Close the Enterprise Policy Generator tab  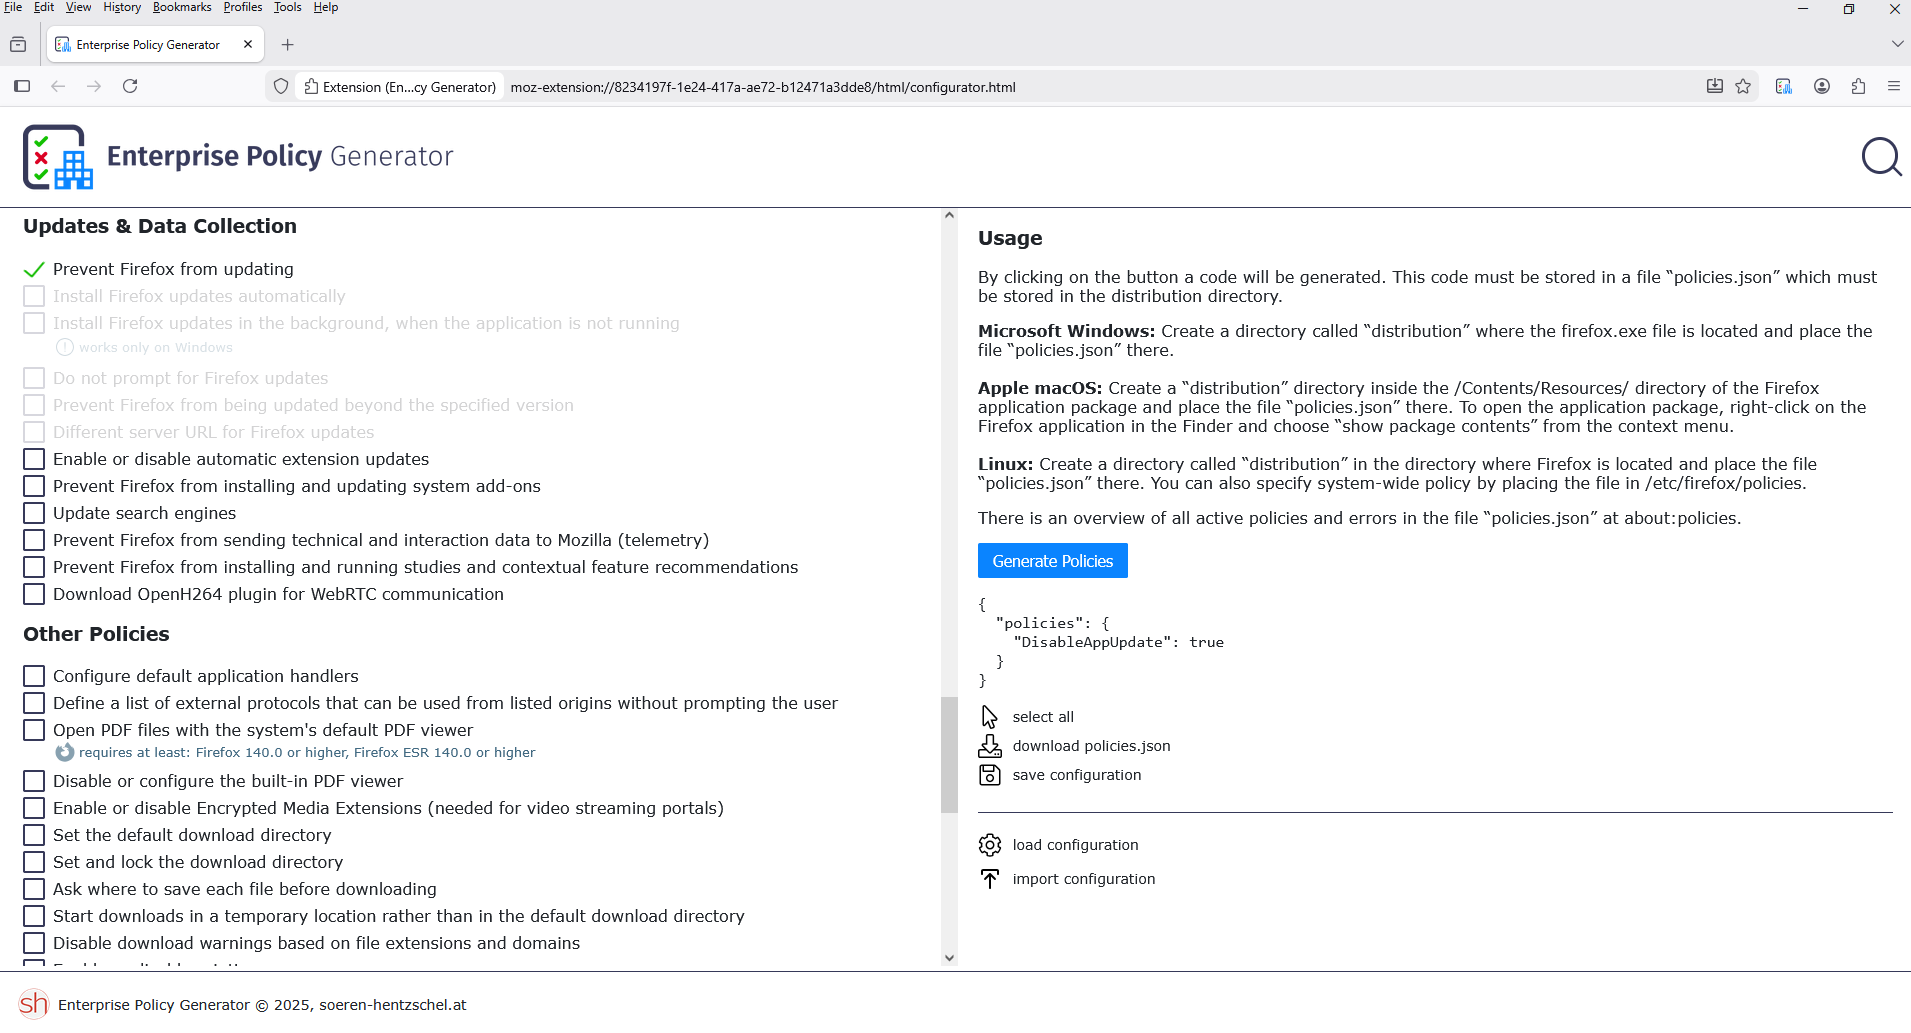(248, 45)
